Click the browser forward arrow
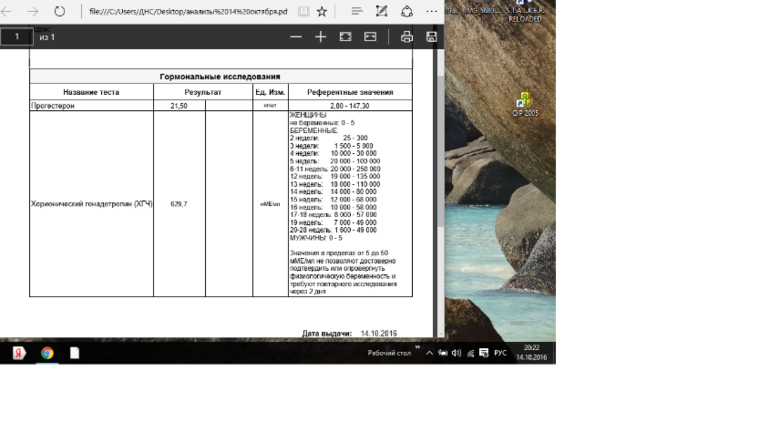This screenshot has width=770, height=433. 34,11
